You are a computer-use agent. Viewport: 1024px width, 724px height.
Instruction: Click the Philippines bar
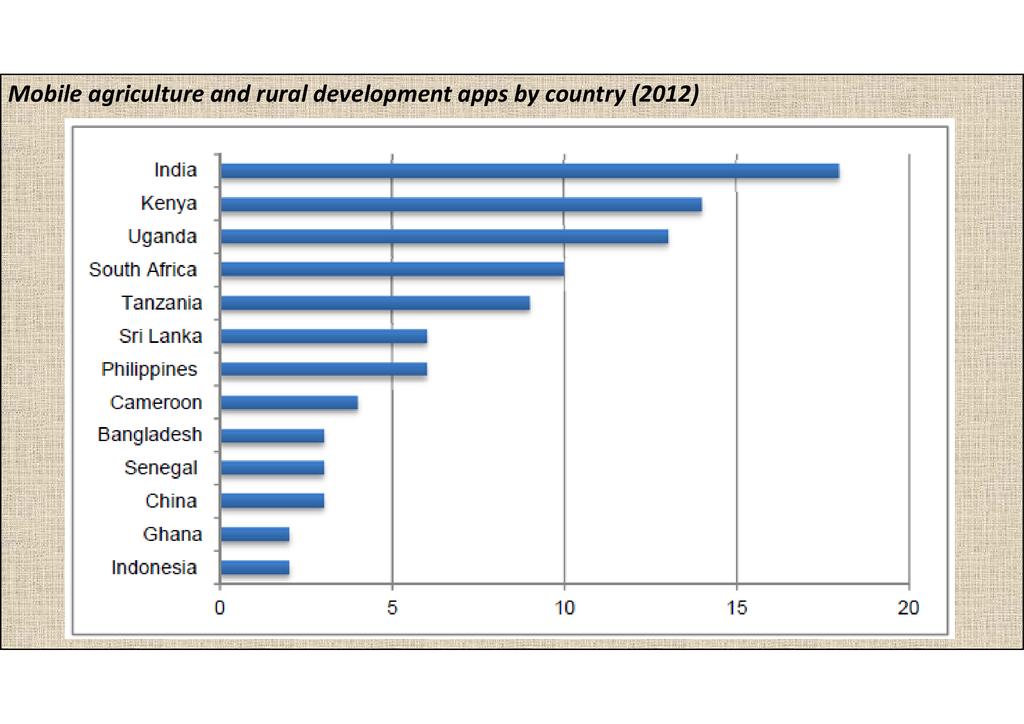[323, 369]
